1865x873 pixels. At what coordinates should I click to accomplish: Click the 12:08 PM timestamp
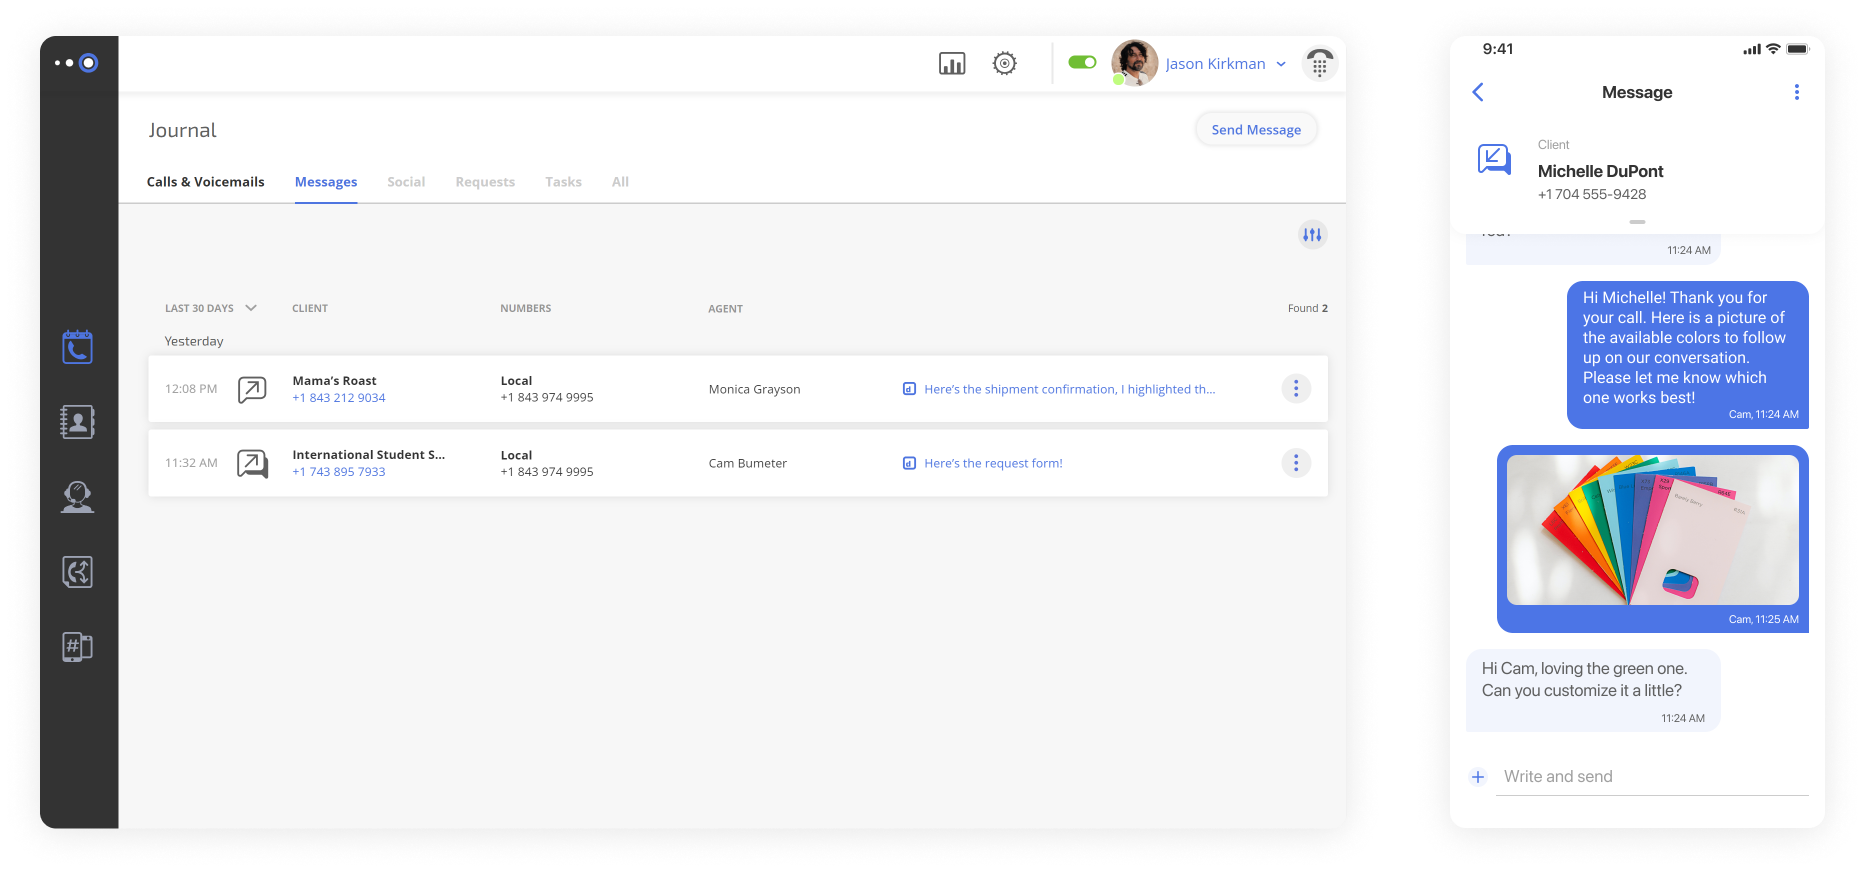pyautogui.click(x=191, y=389)
